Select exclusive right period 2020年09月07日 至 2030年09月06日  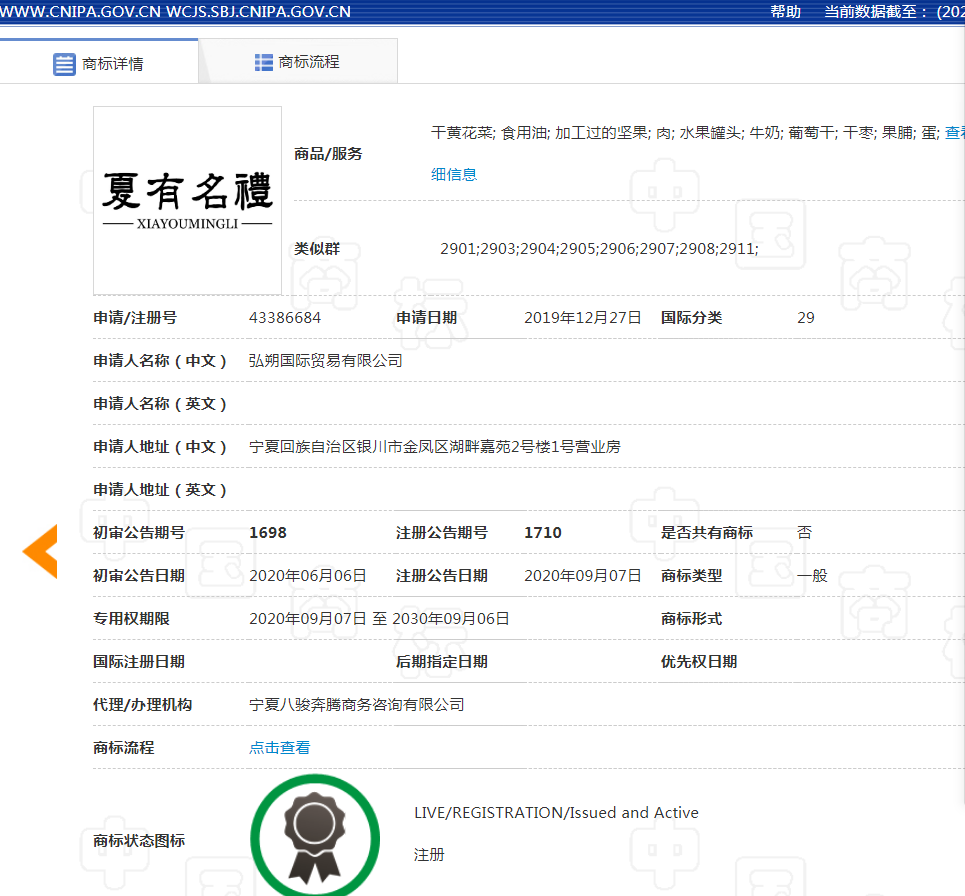[379, 619]
